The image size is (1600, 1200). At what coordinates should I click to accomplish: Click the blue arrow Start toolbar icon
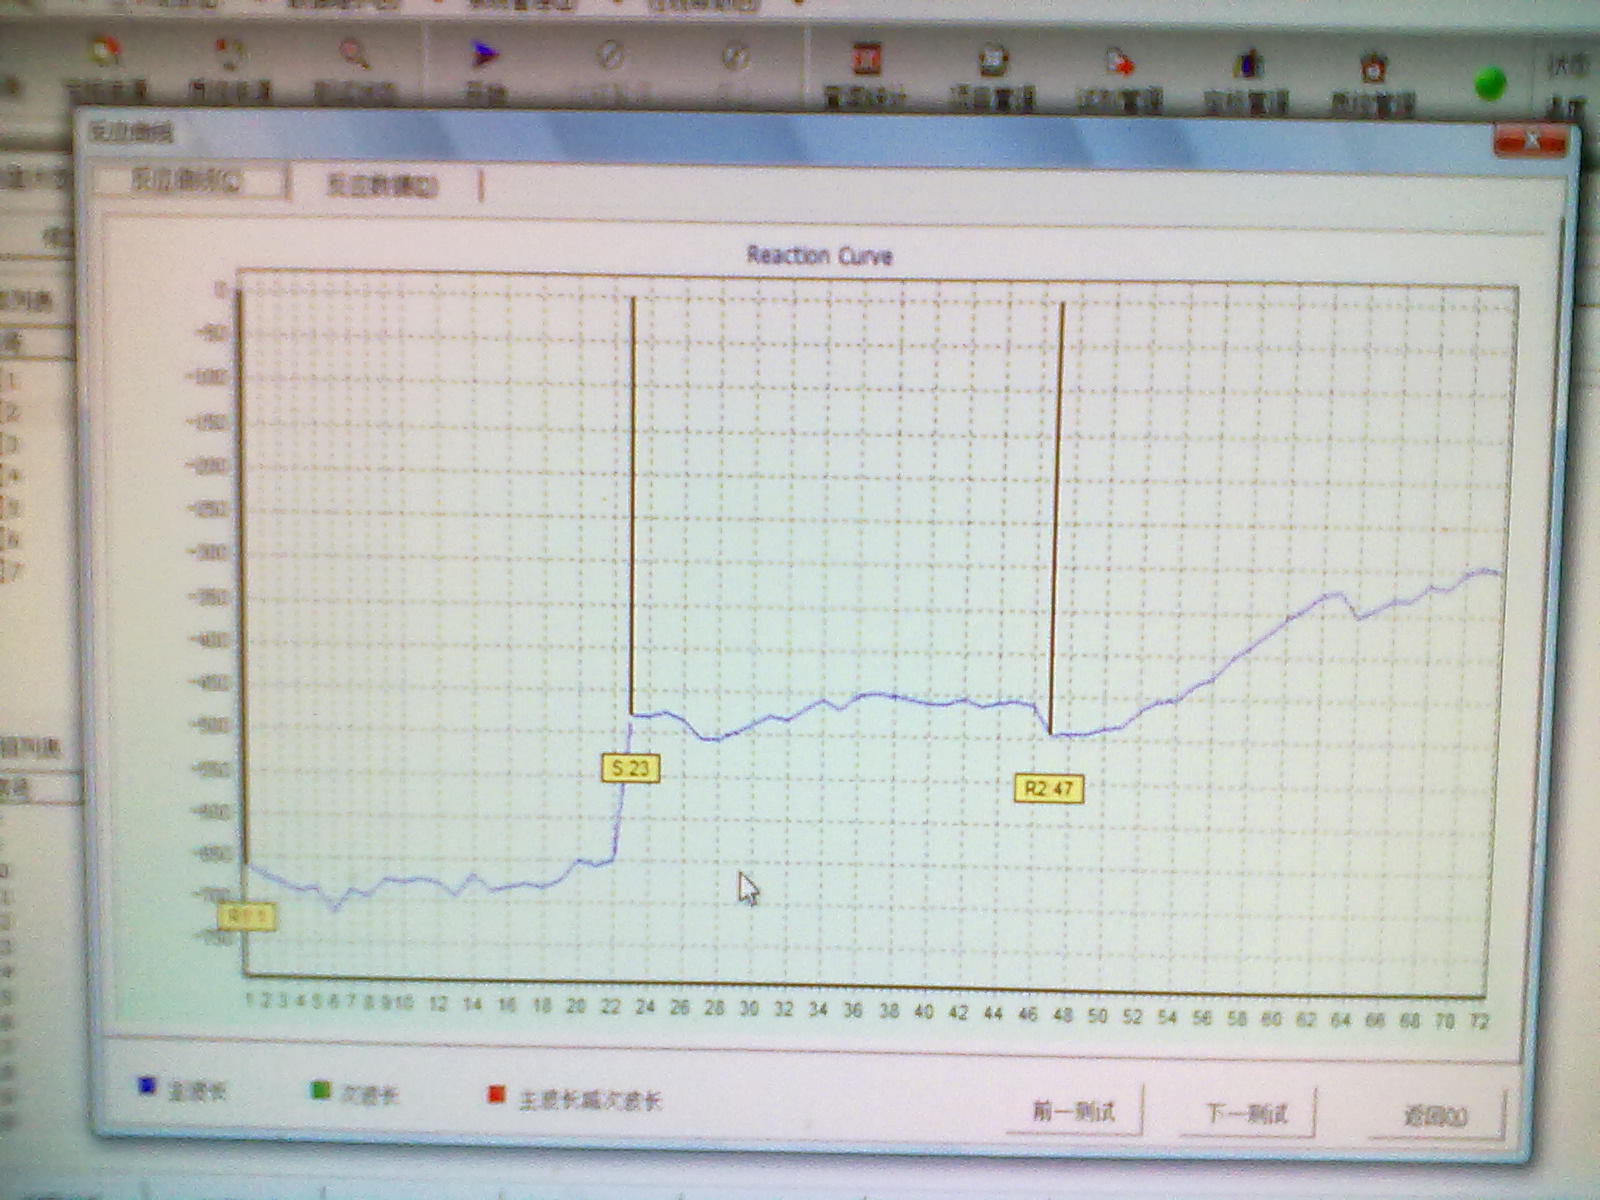pyautogui.click(x=485, y=55)
